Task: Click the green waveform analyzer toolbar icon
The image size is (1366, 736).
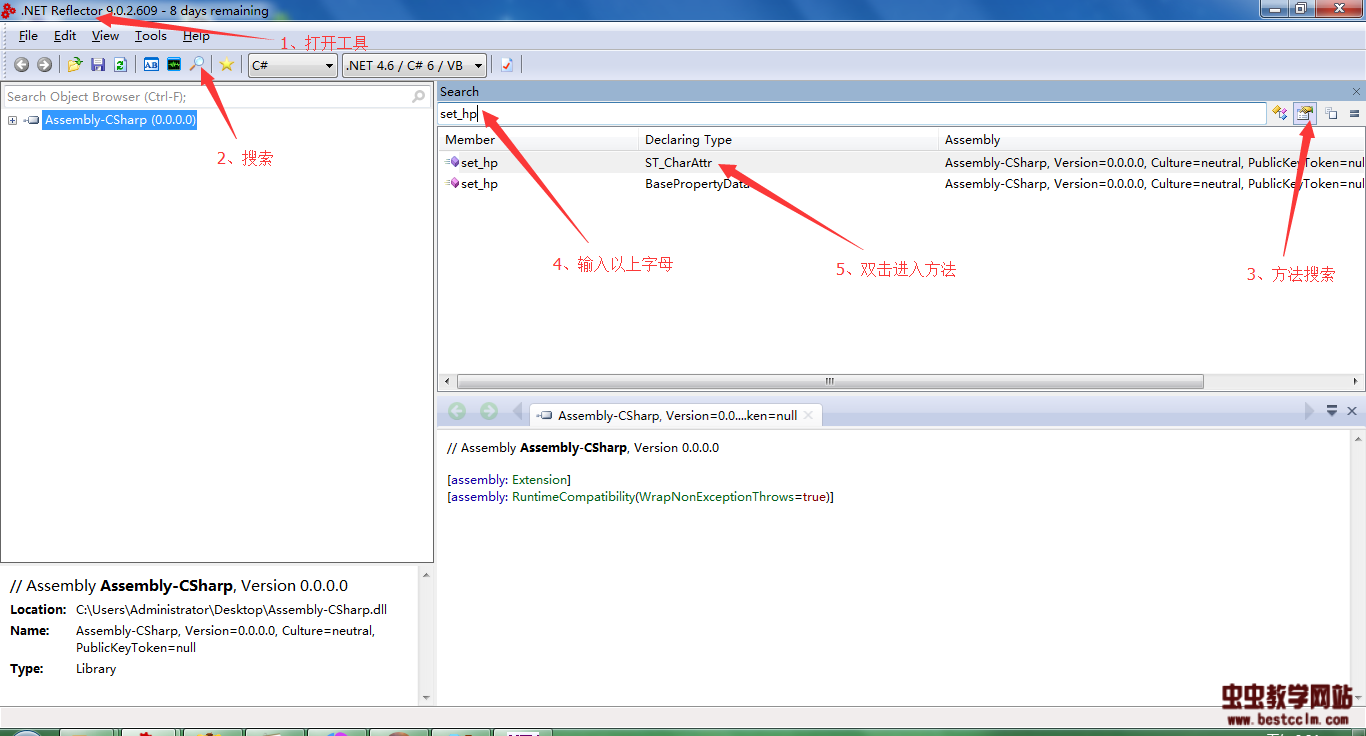Action: point(174,65)
